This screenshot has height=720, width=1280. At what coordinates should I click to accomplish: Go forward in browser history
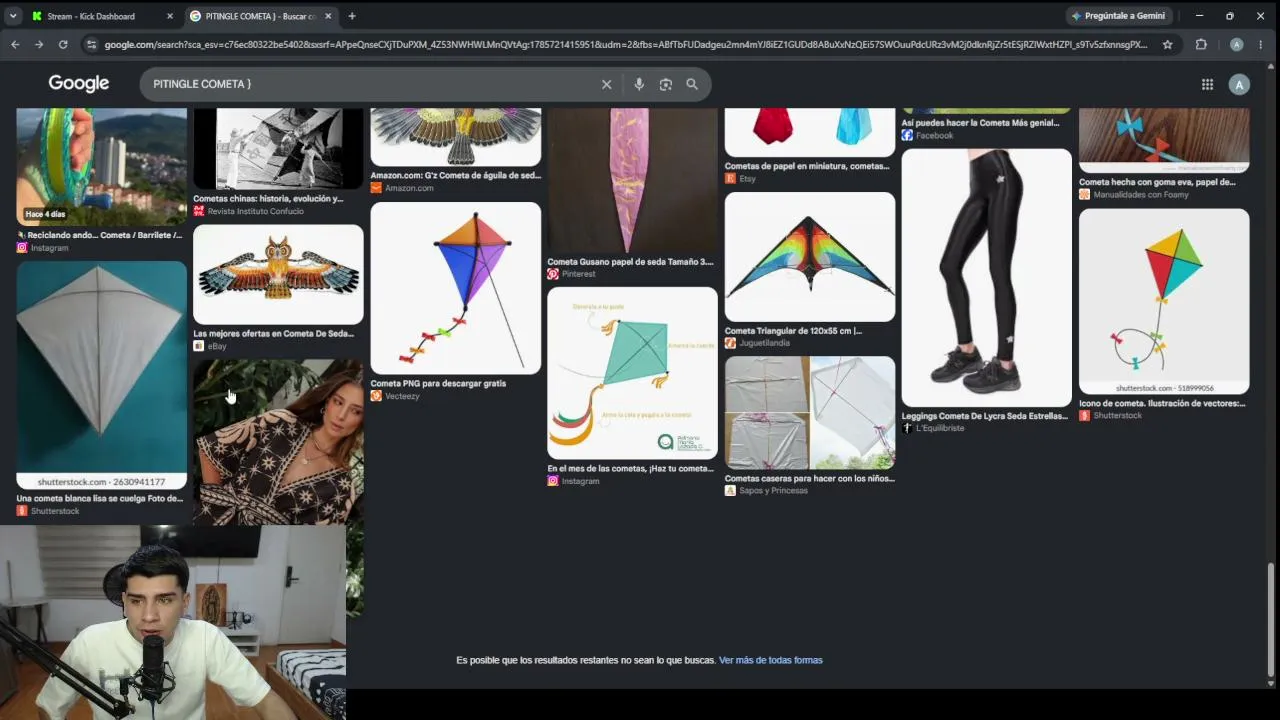click(x=39, y=44)
